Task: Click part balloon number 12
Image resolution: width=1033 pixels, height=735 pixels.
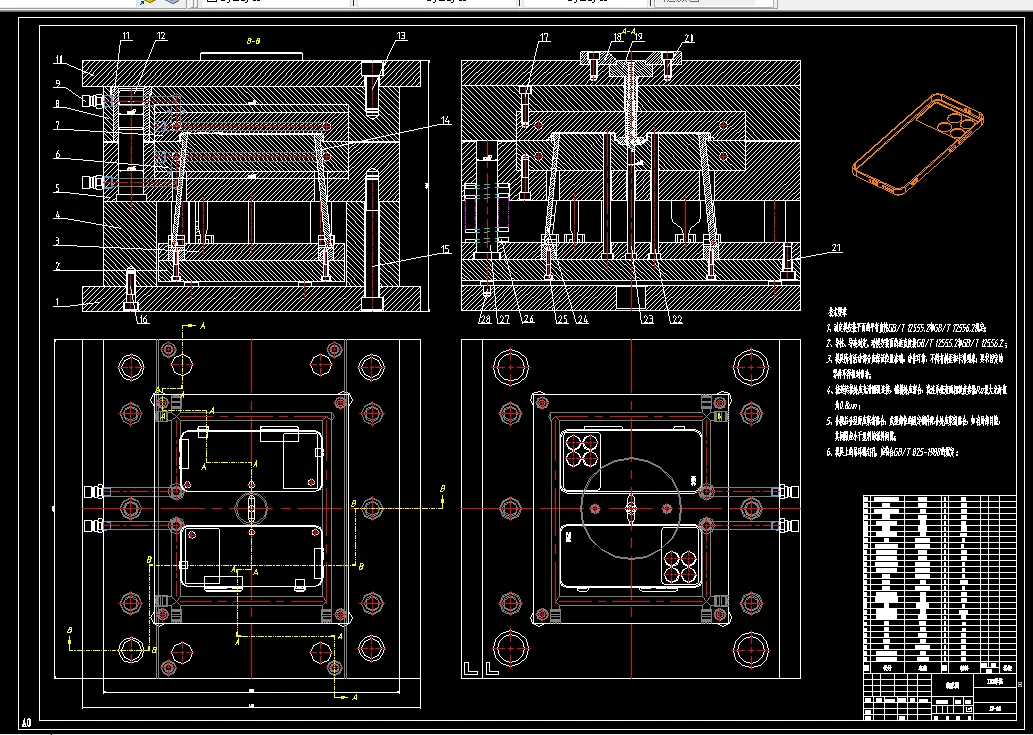Action: tap(161, 36)
